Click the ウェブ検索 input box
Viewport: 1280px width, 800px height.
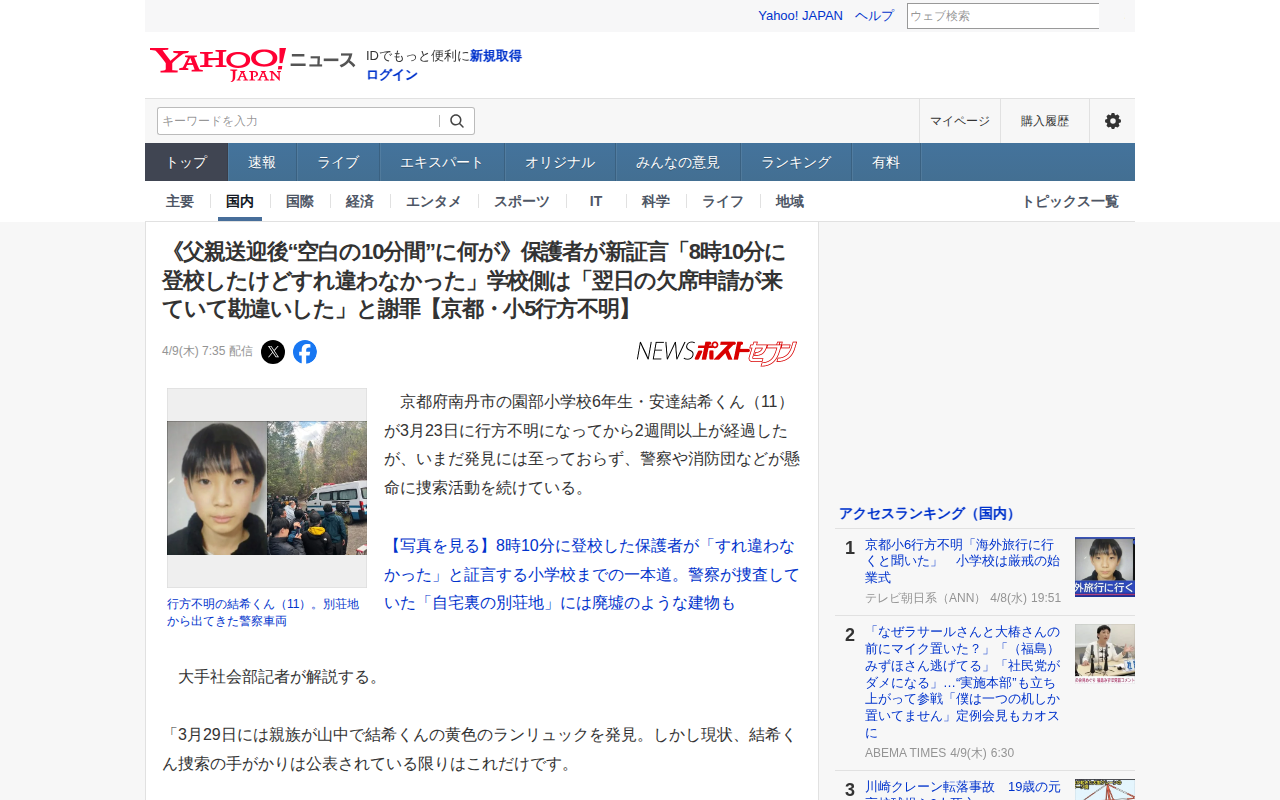point(1002,16)
